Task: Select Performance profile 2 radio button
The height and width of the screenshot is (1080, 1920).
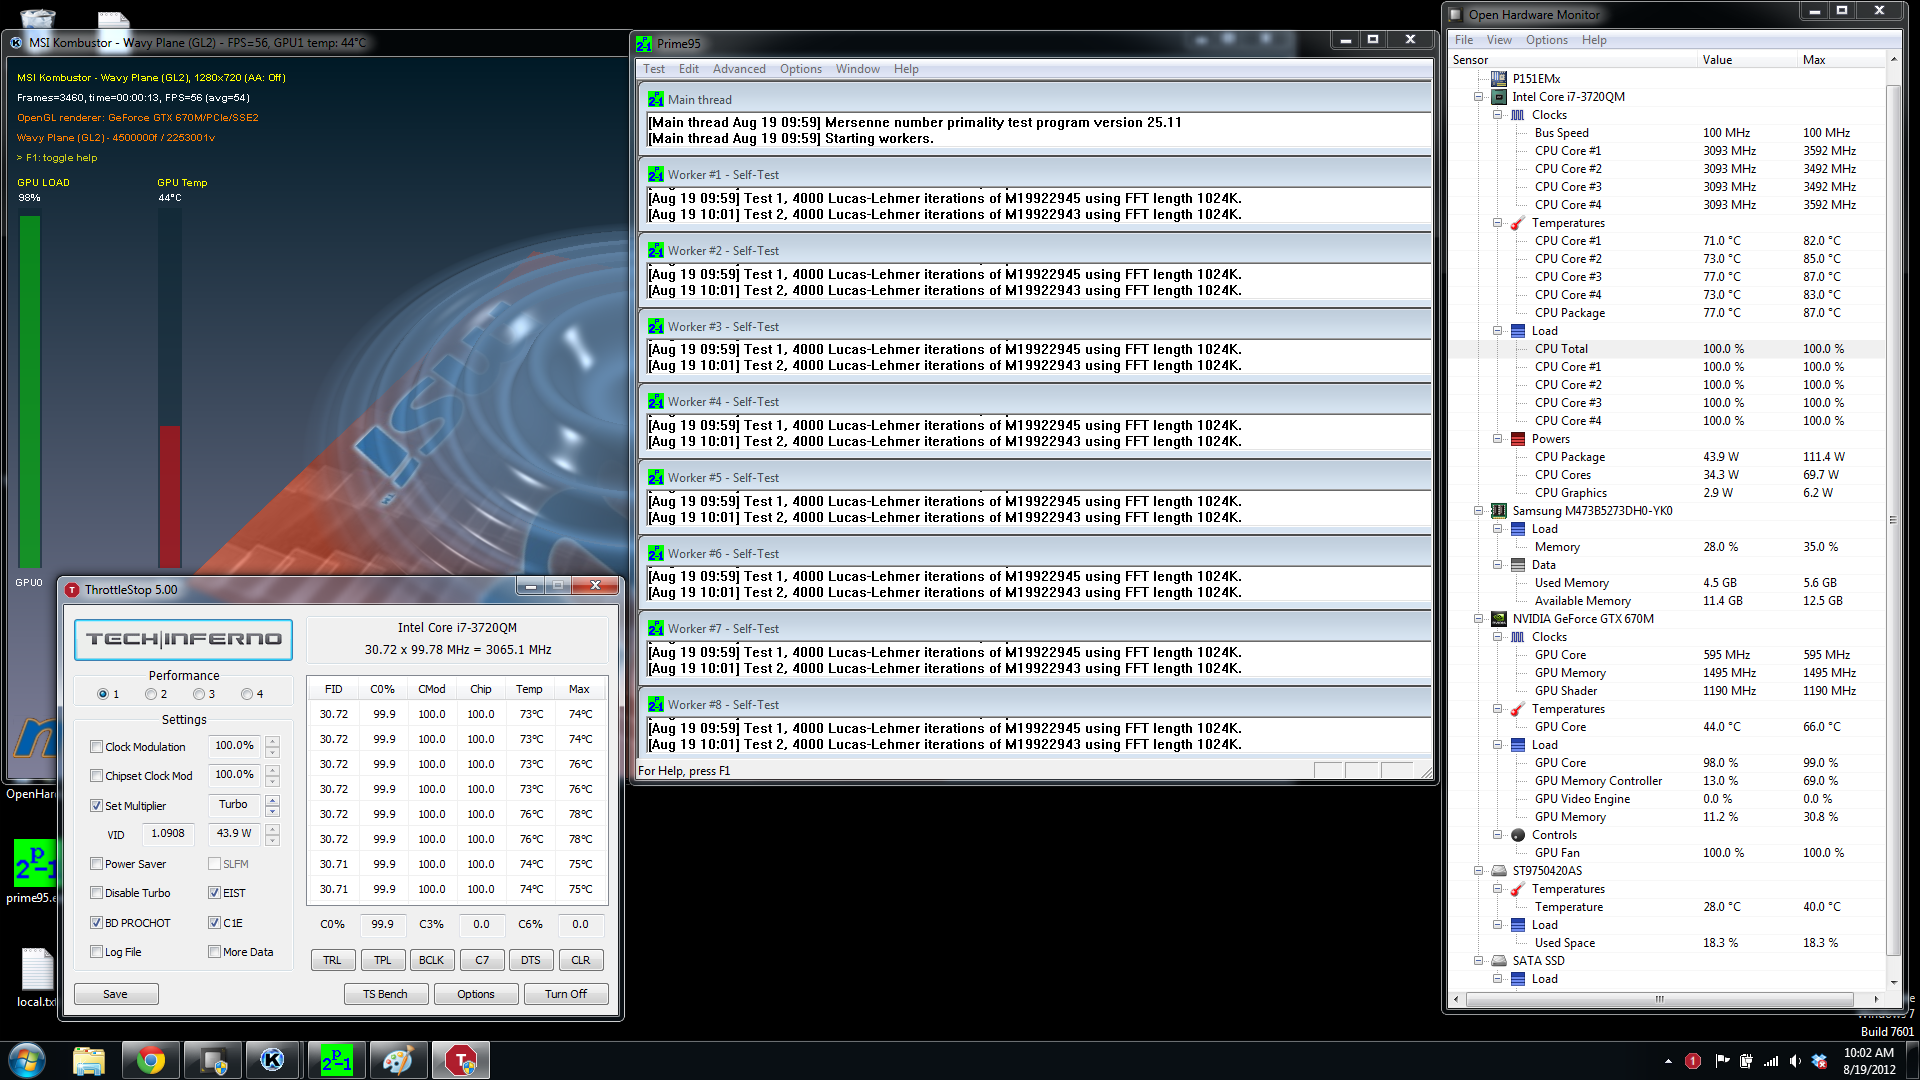Action: [x=151, y=694]
